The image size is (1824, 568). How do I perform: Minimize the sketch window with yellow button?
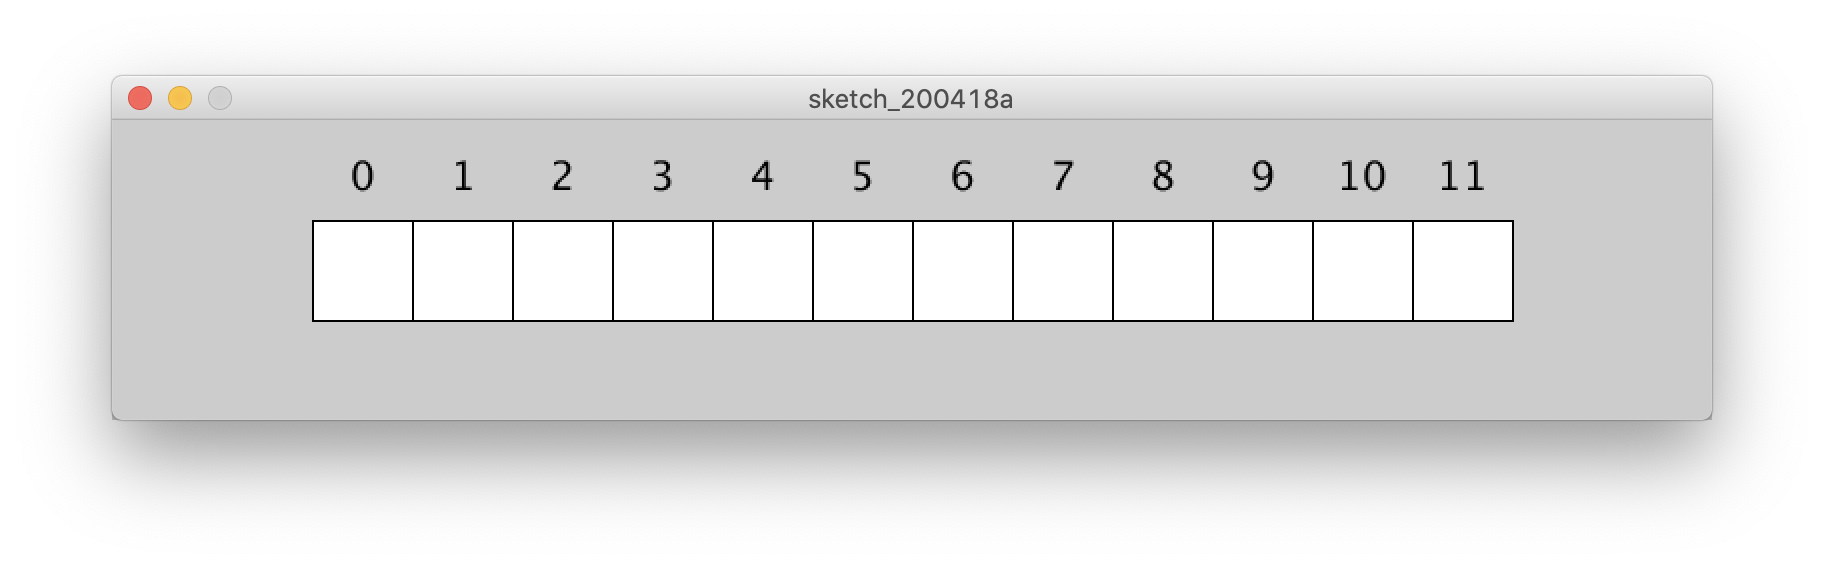coord(180,98)
